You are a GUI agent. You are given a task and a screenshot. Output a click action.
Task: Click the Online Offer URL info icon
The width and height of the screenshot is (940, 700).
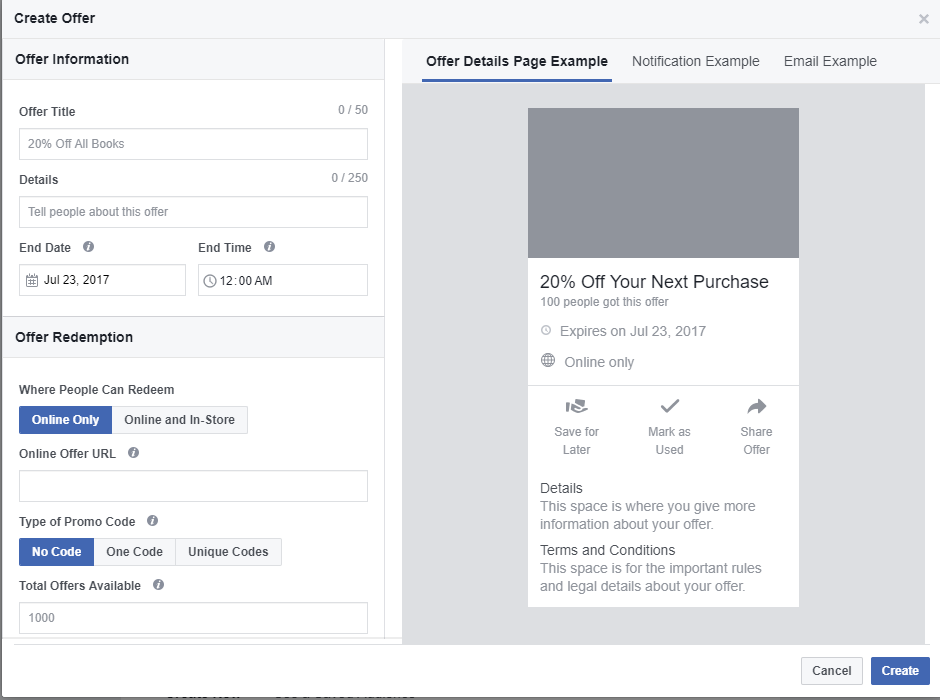[x=133, y=453]
